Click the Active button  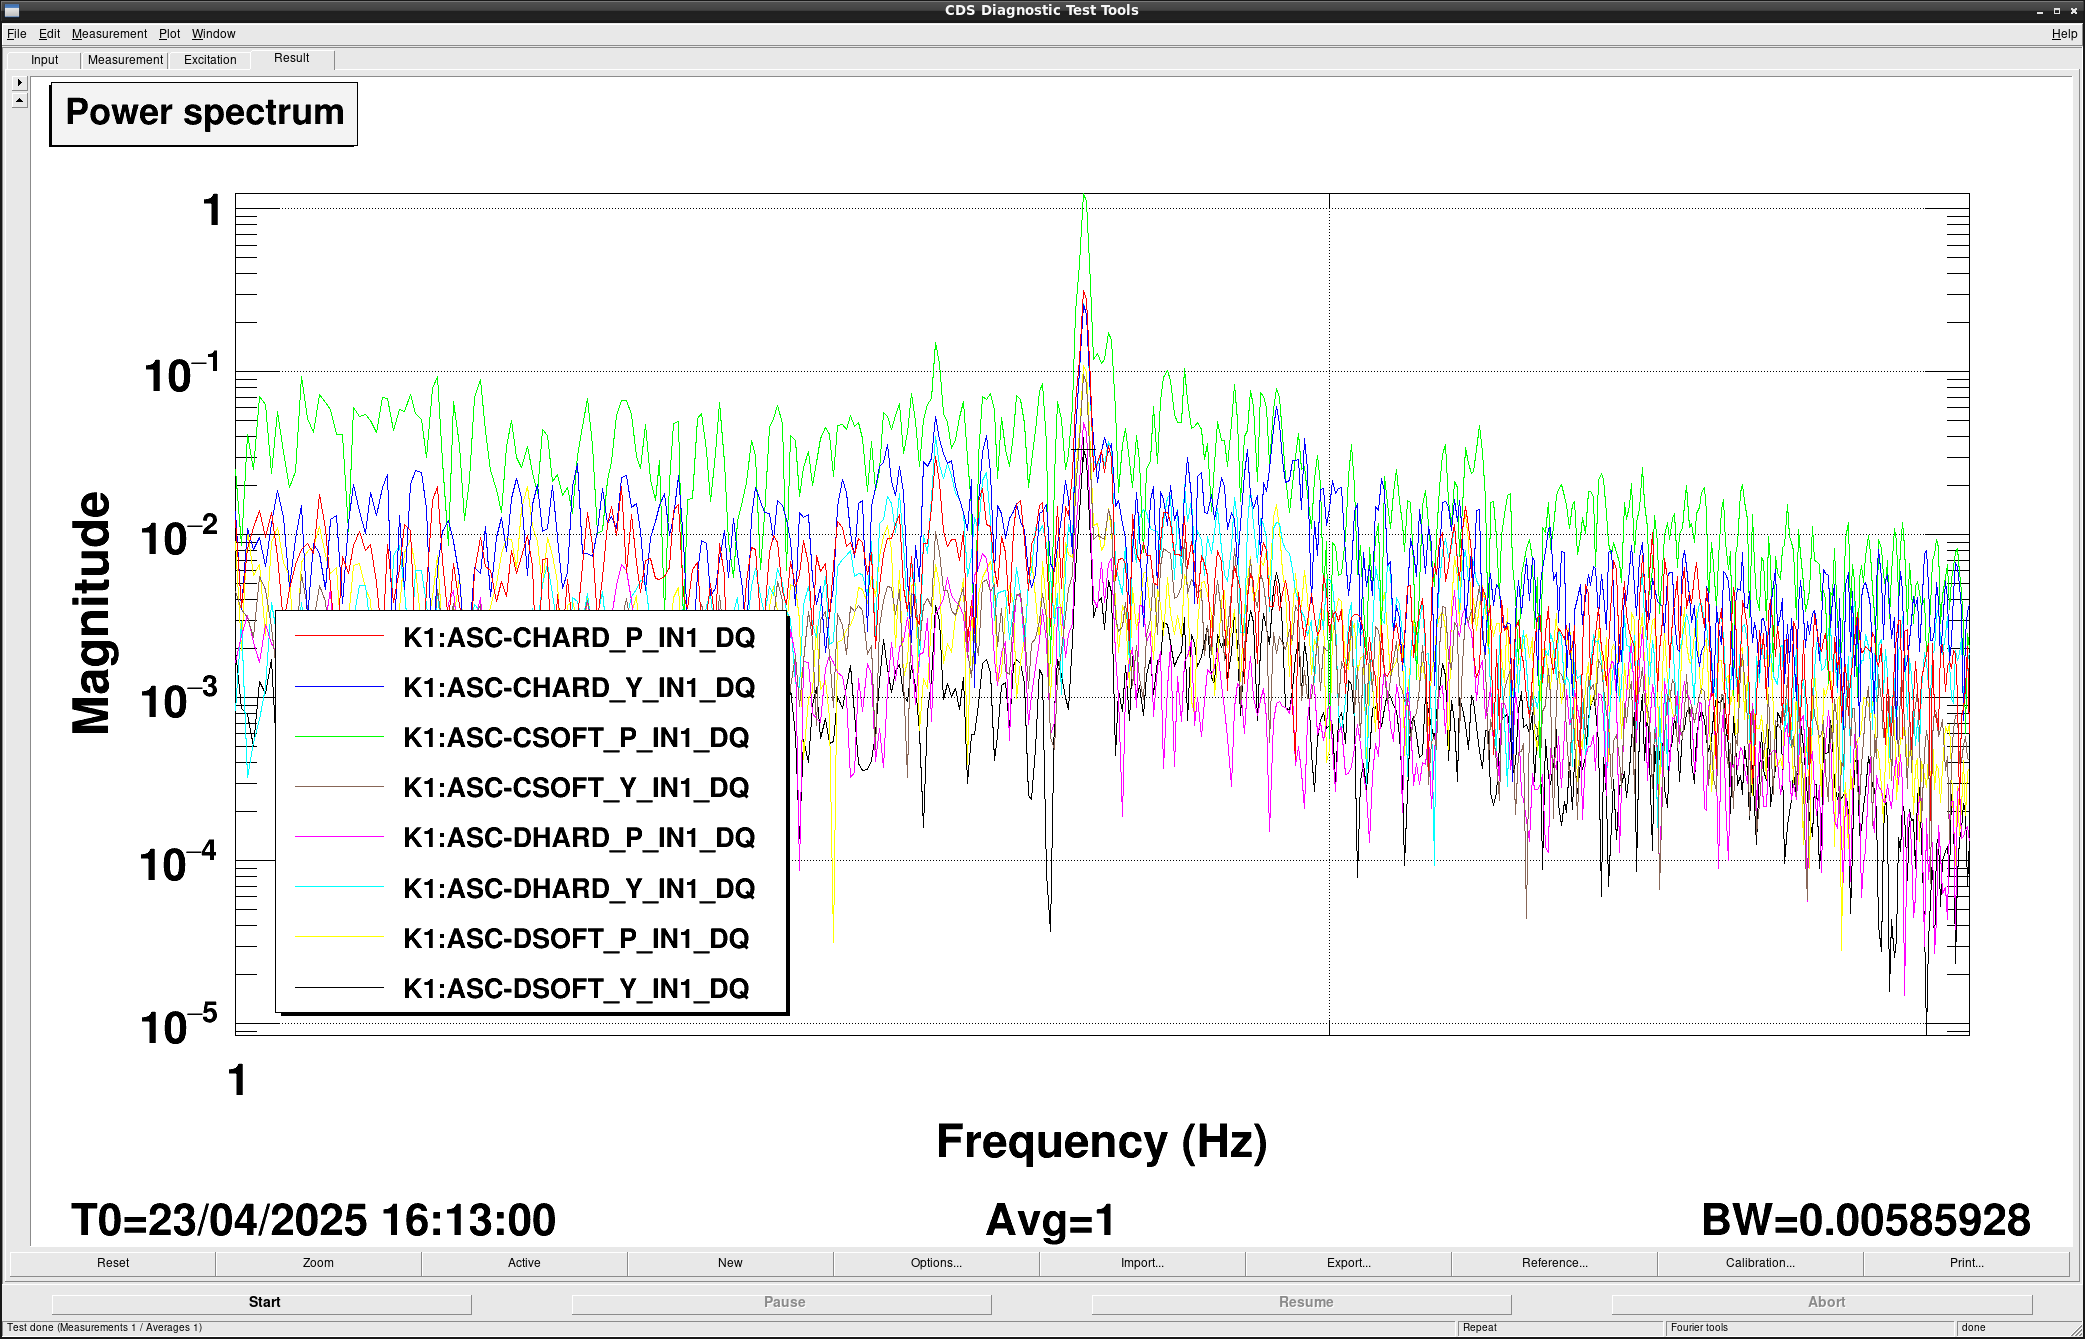[524, 1263]
